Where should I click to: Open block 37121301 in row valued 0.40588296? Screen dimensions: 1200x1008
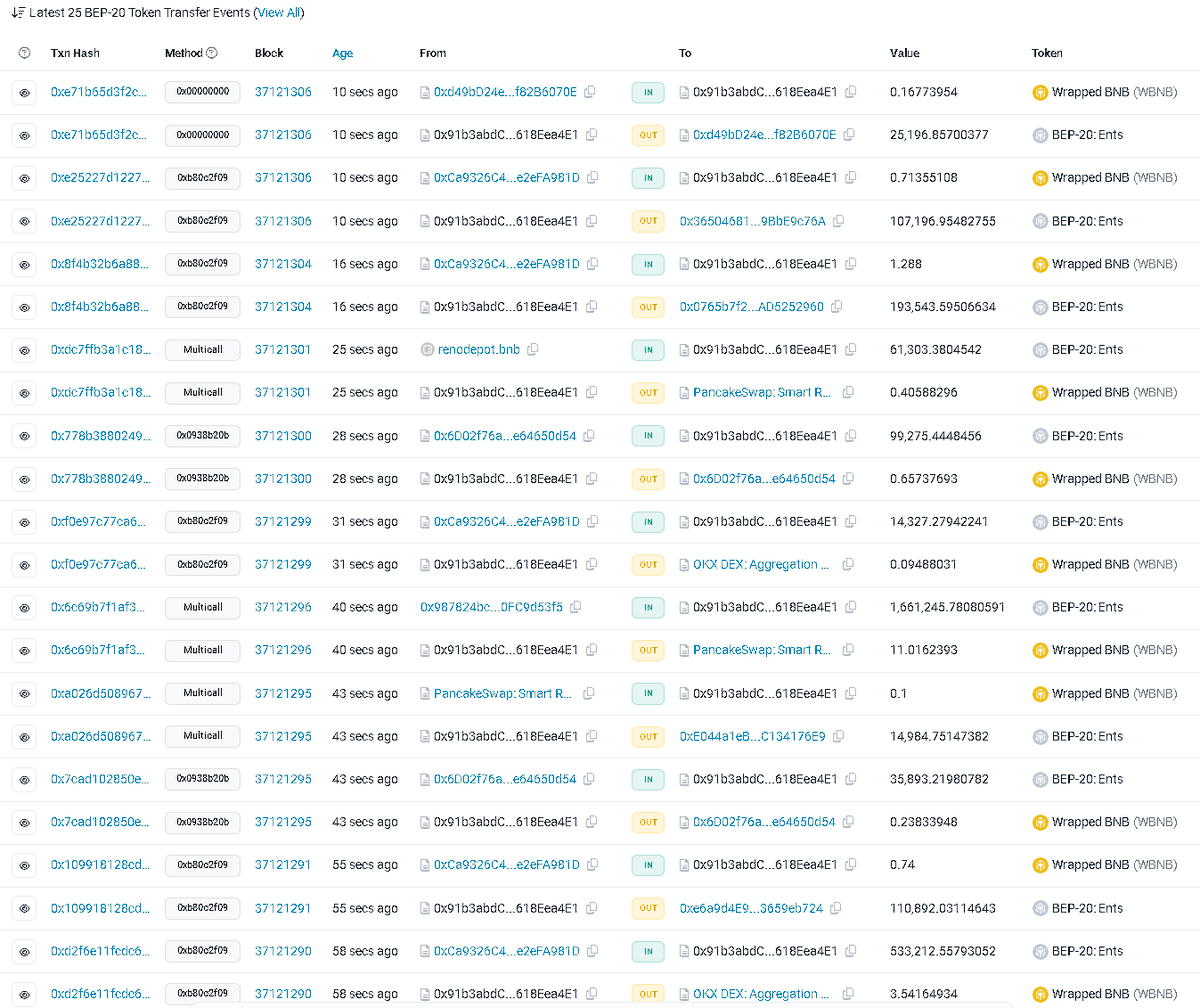tap(283, 393)
